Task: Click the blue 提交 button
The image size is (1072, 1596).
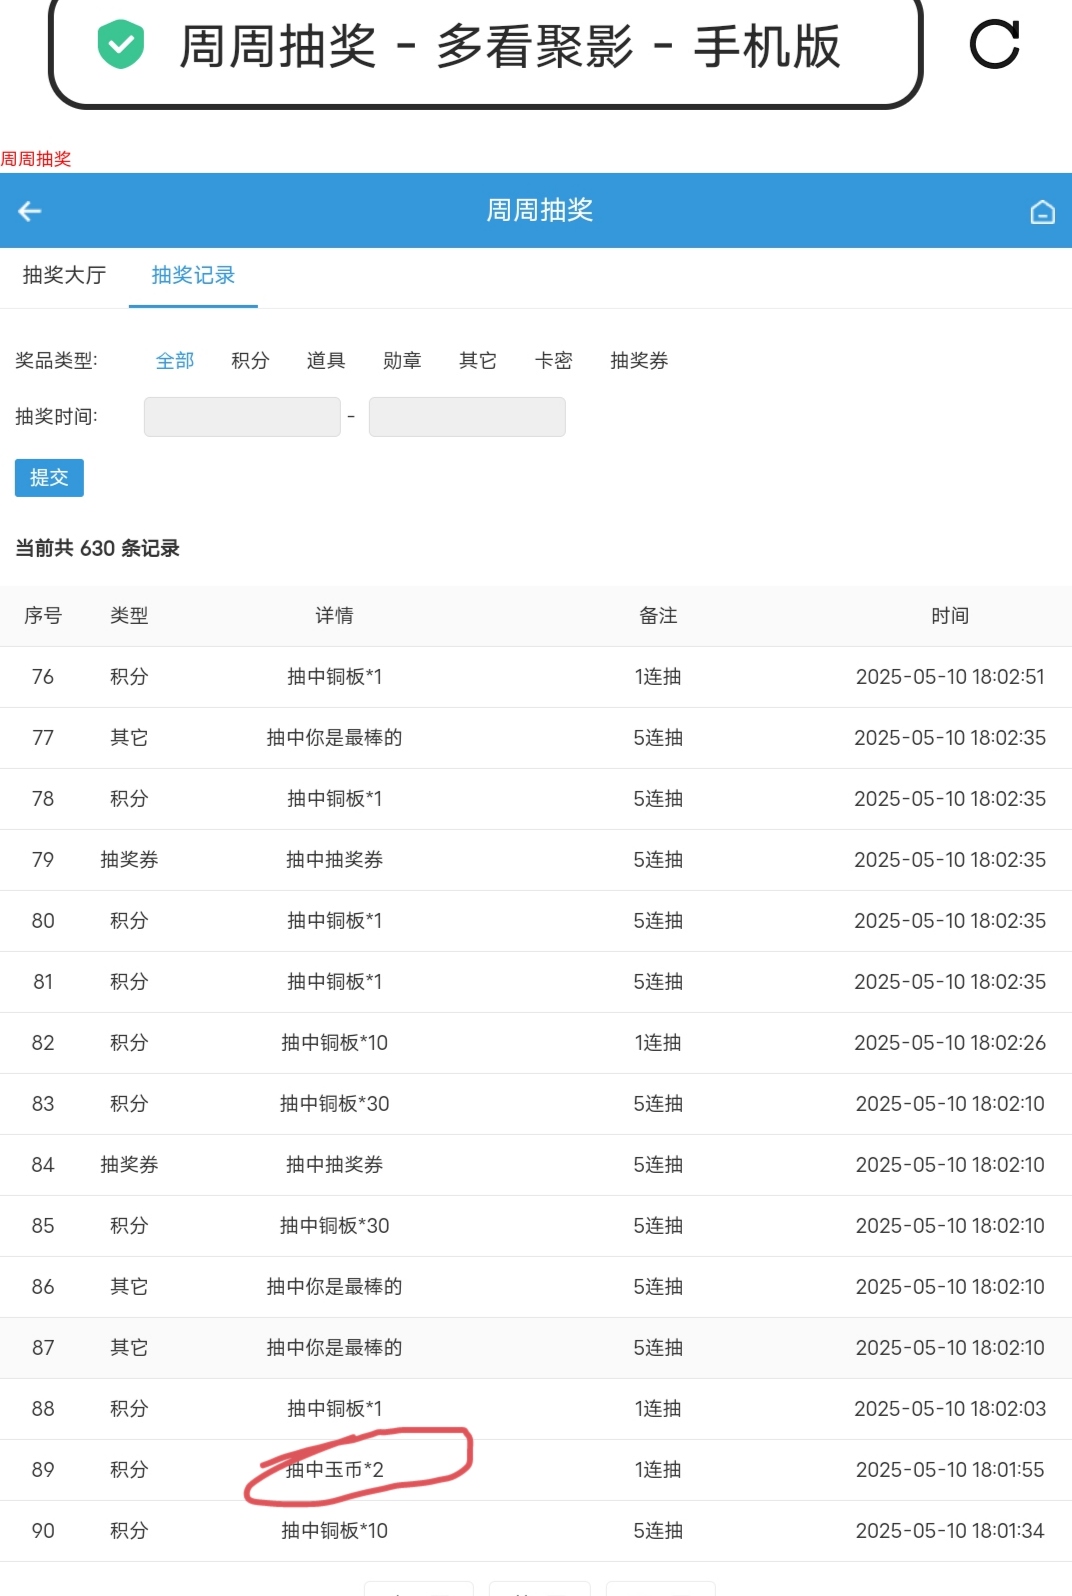Action: 49,478
